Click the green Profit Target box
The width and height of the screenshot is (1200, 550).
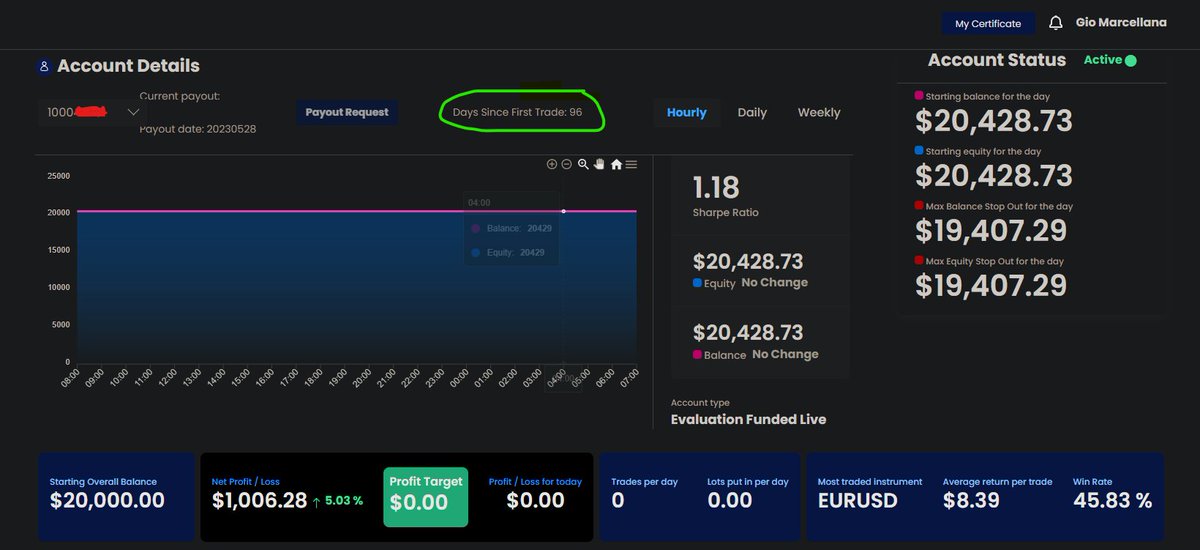click(x=426, y=496)
